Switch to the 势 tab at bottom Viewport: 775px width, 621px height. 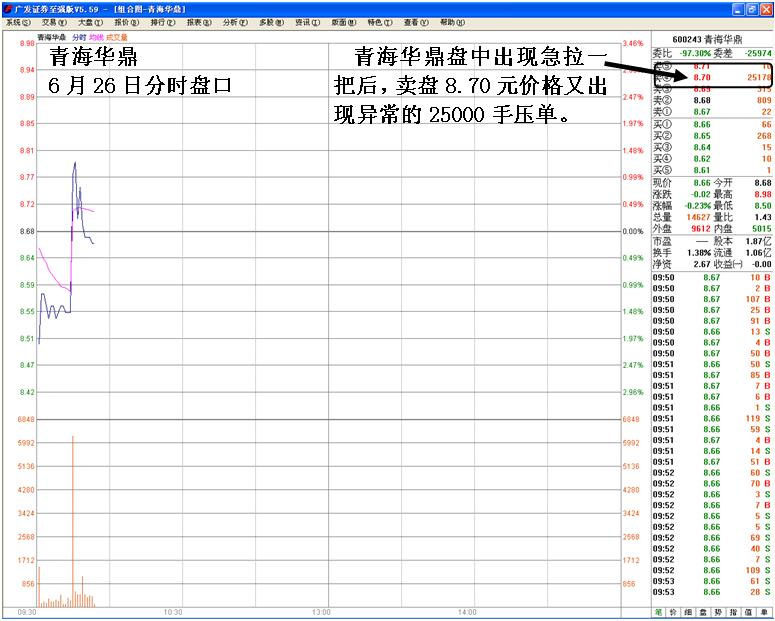click(x=718, y=613)
